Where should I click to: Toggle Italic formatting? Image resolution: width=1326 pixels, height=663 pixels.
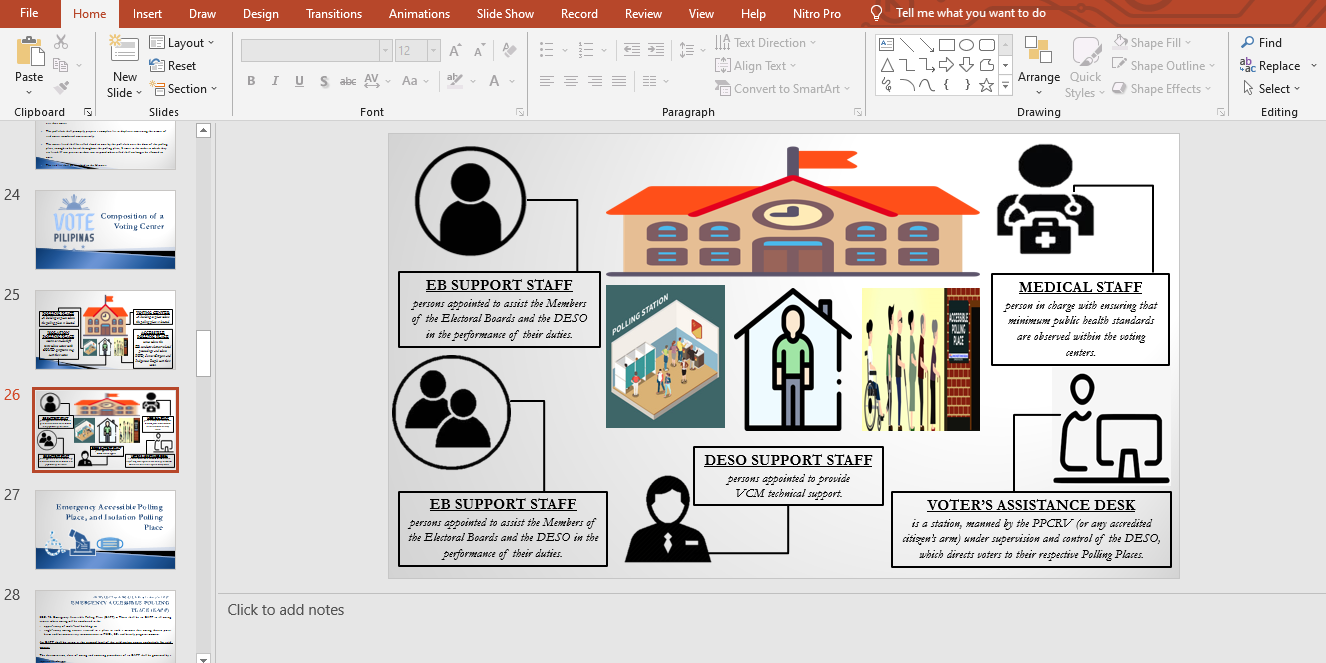pyautogui.click(x=275, y=81)
